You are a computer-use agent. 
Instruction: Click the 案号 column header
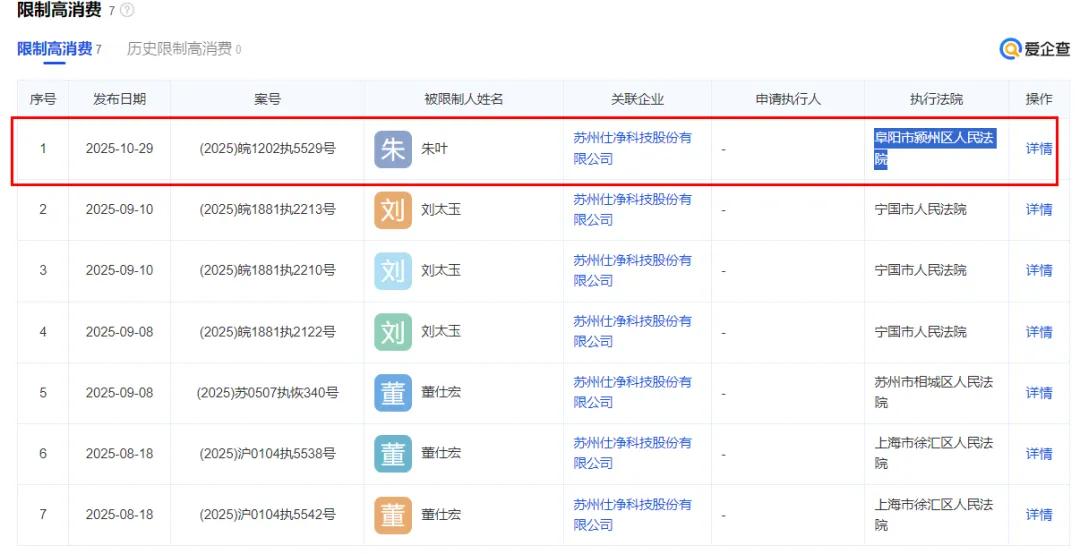[x=267, y=99]
